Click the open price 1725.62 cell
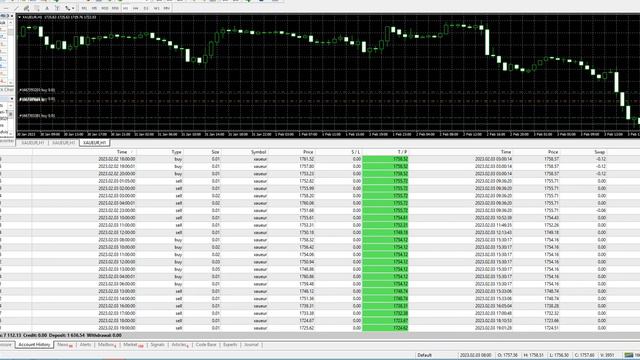This screenshot has width=640, height=360. click(x=307, y=328)
